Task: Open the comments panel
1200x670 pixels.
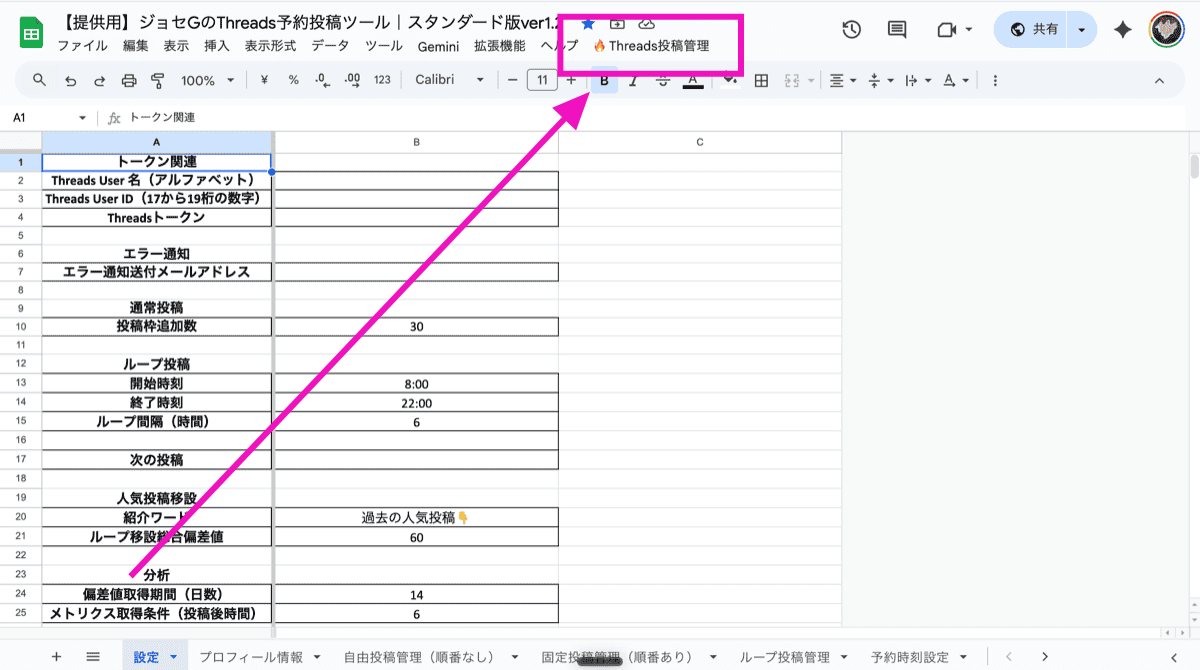Action: (897, 30)
